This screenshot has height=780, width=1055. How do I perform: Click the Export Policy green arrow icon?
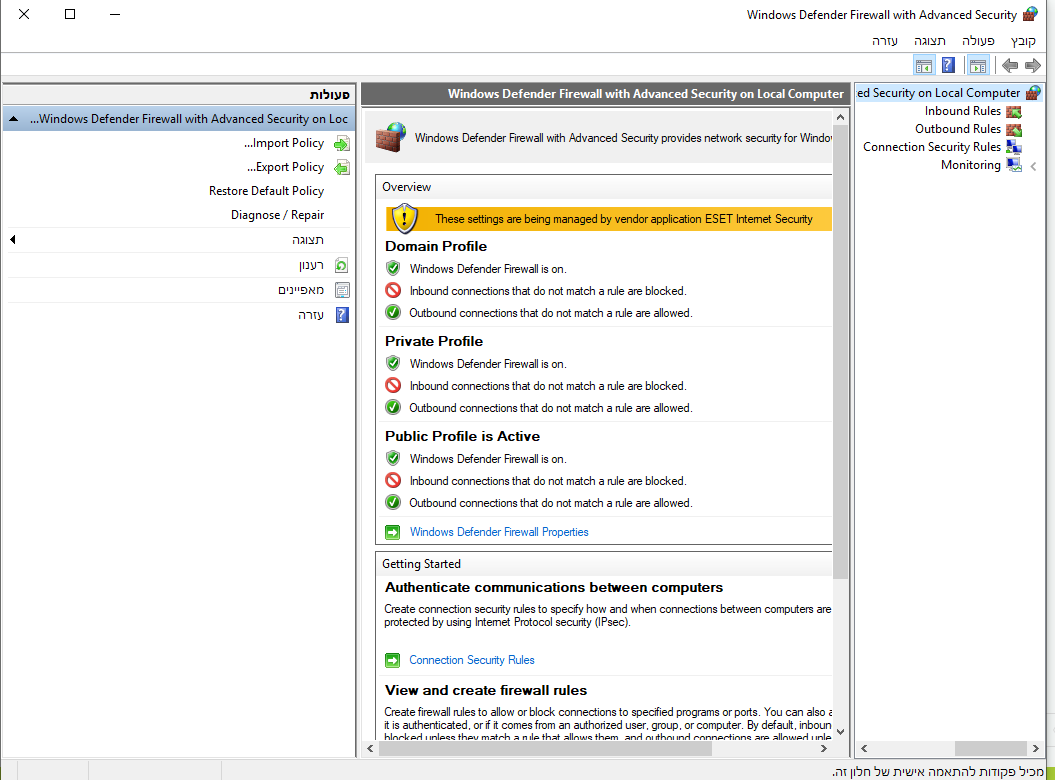pos(342,168)
